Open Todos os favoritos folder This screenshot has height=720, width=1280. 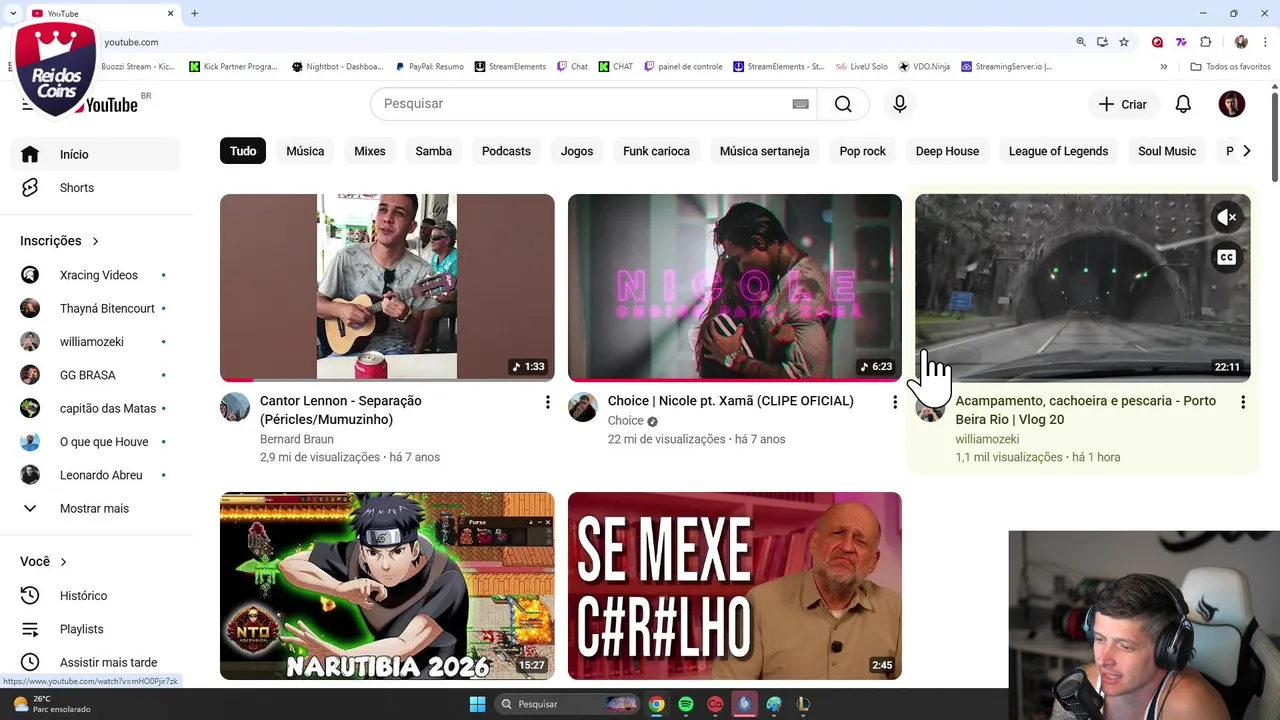(x=1231, y=67)
